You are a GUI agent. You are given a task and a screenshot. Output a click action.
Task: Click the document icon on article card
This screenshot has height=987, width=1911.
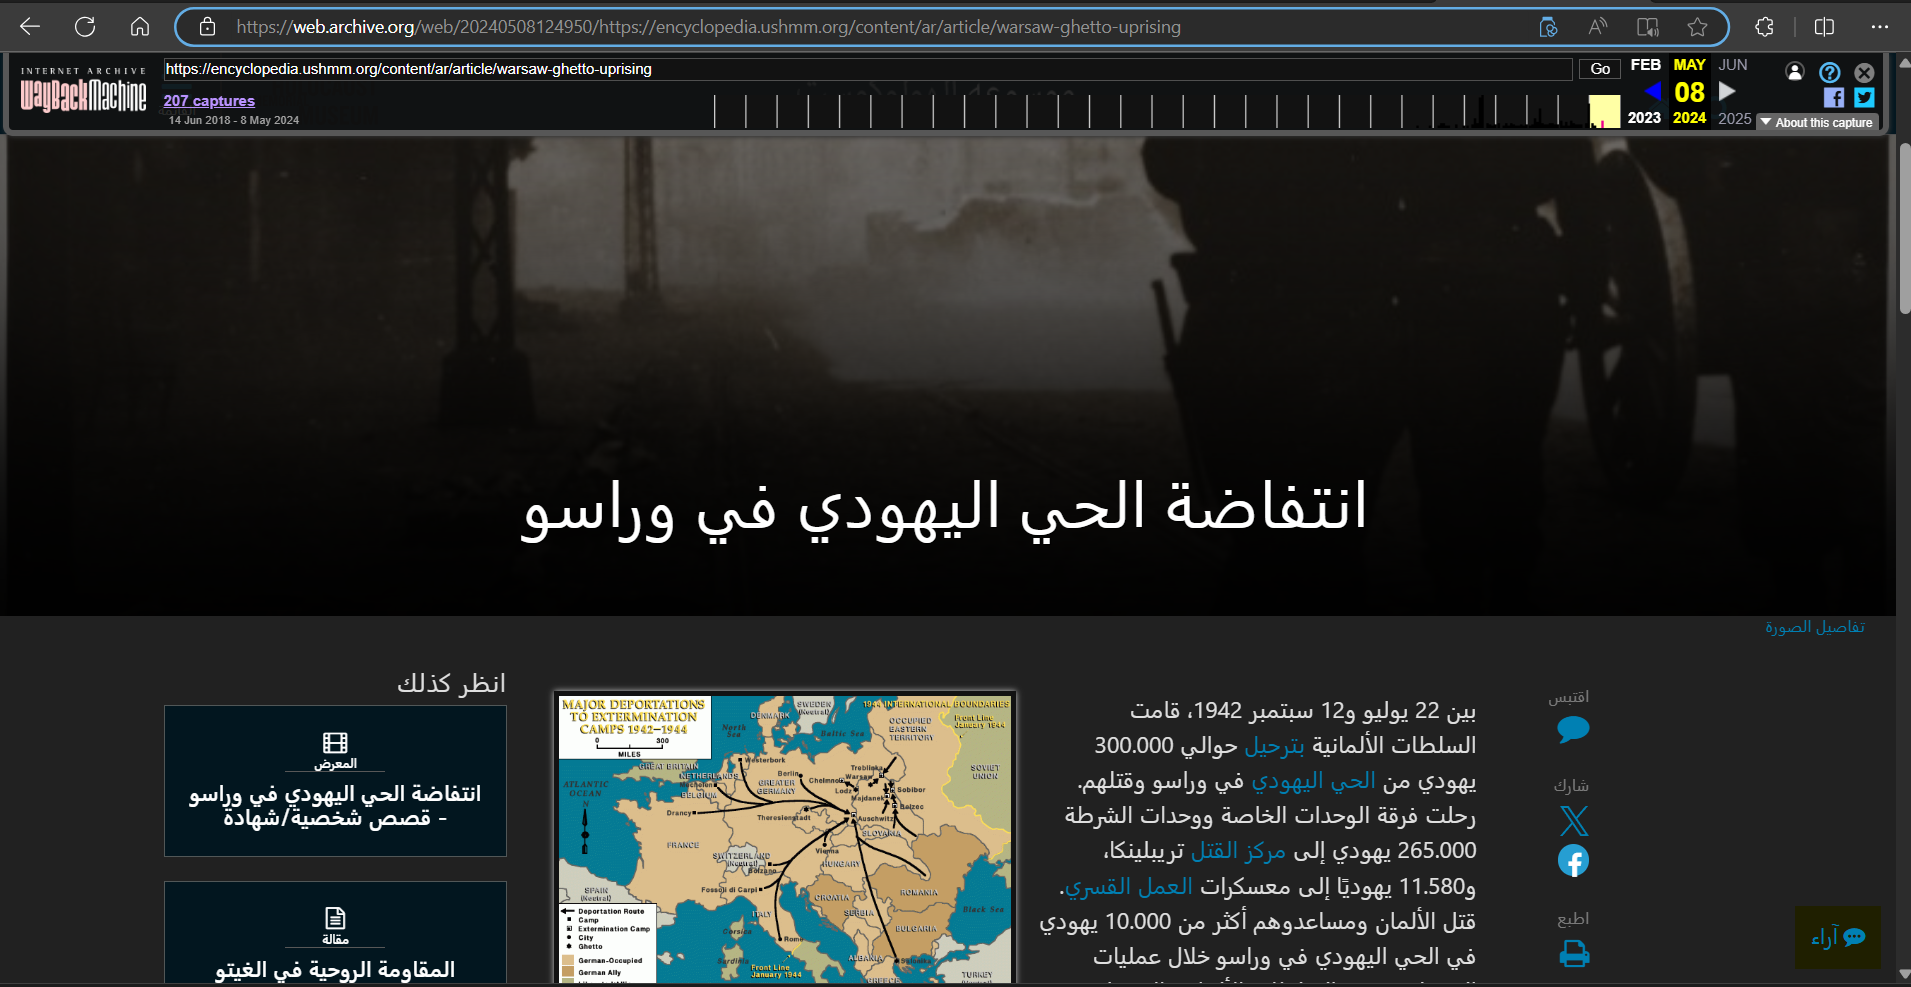(335, 918)
